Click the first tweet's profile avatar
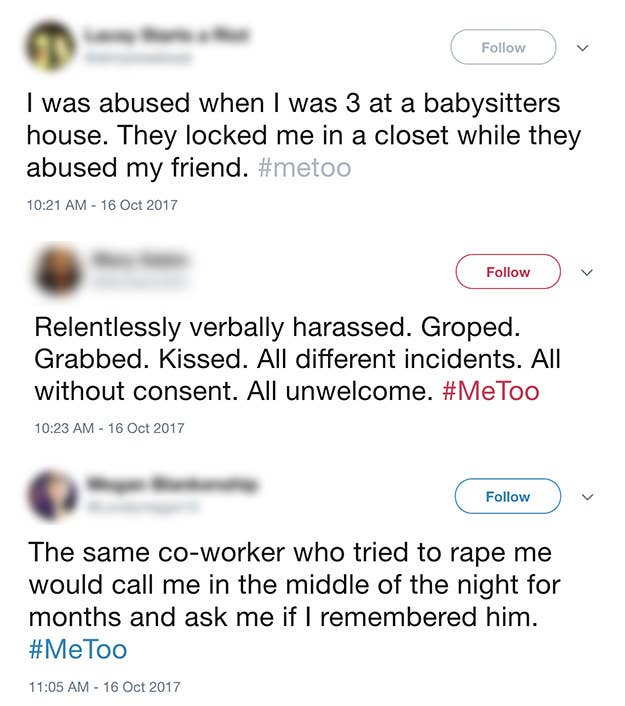625x706 pixels. pyautogui.click(x=50, y=46)
